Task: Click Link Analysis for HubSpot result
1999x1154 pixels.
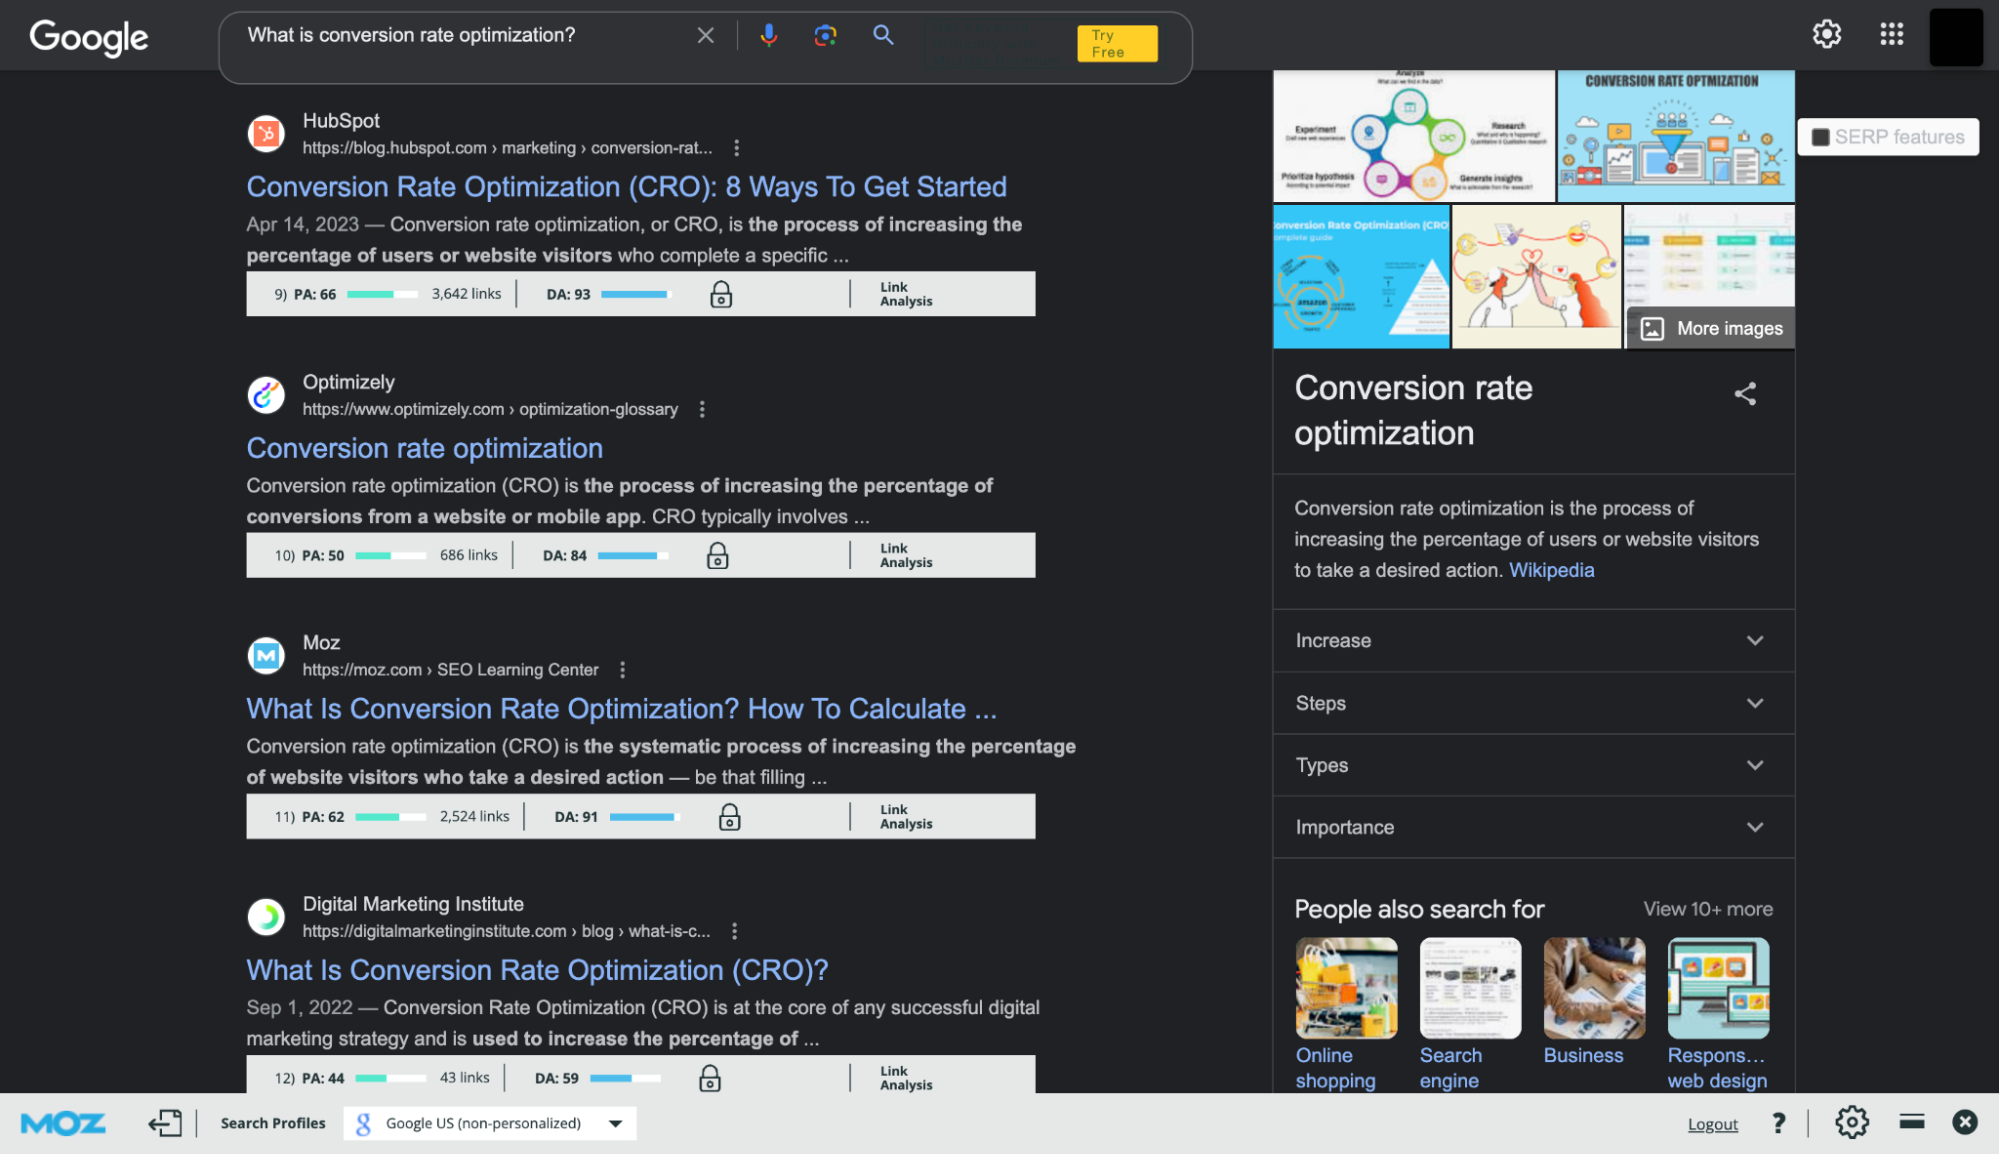Action: [905, 293]
